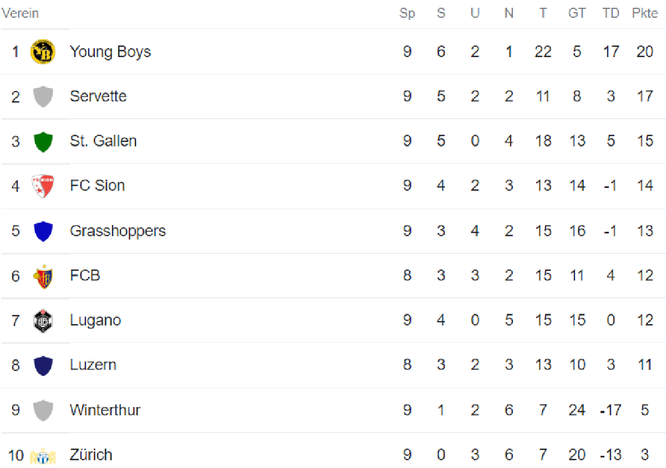Open the Grasshoppers team link
The image size is (666, 468).
118,231
